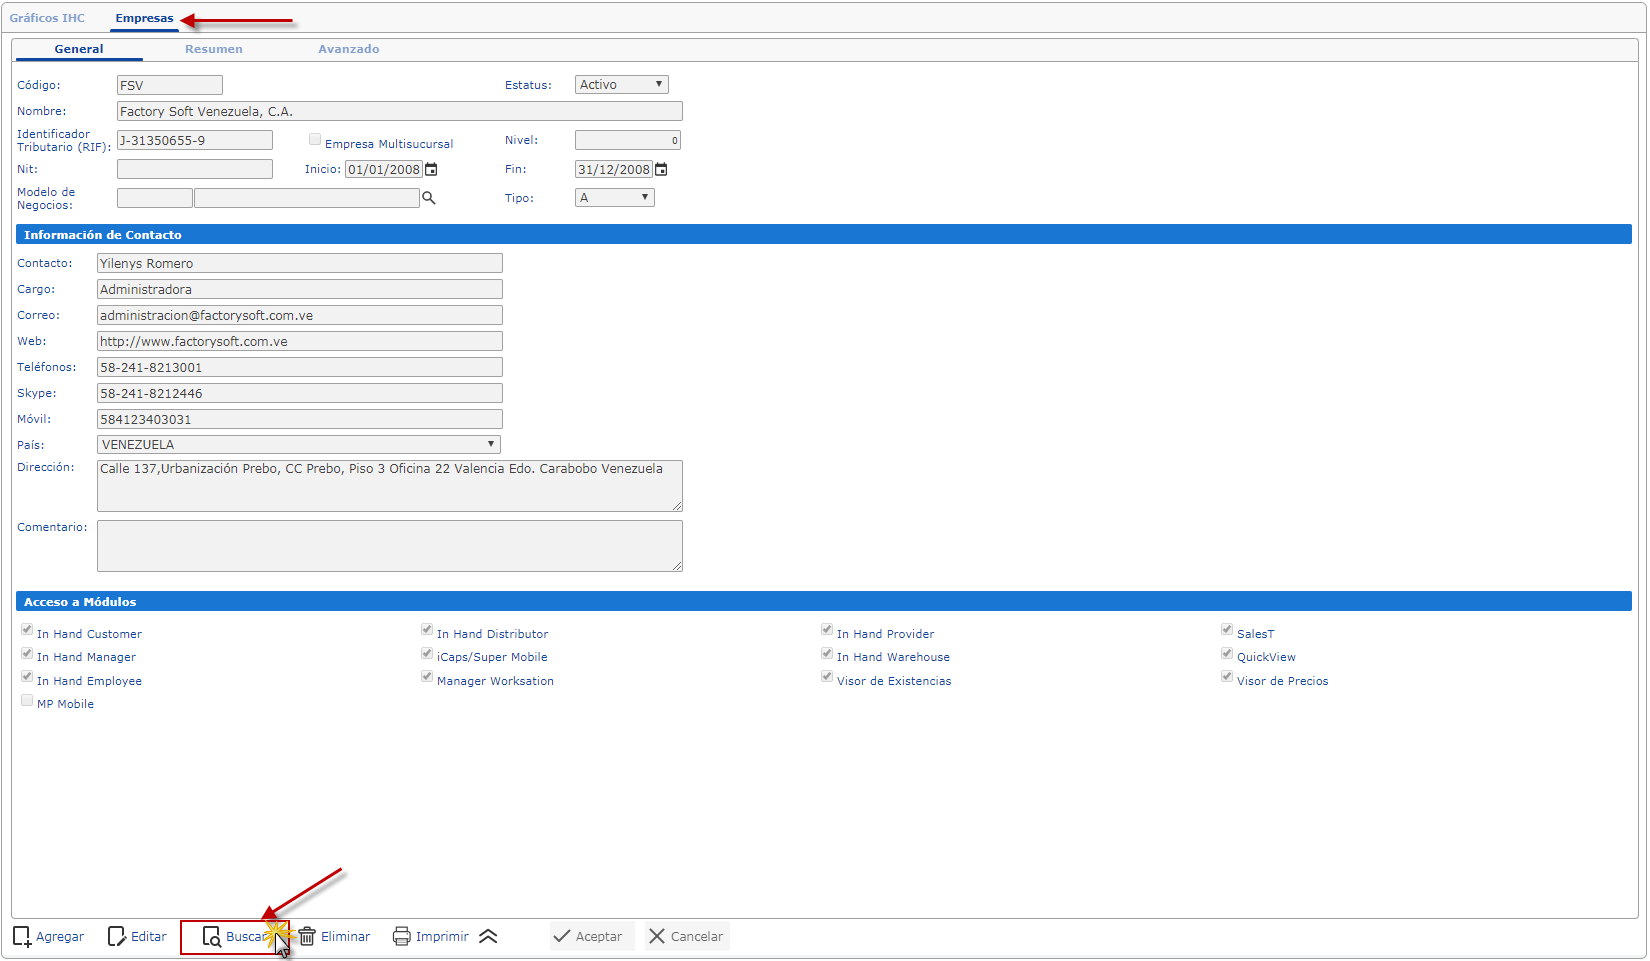Screen dimensions: 1650x961
Task: Open the Inicio date calendar picker
Action: coord(431,170)
